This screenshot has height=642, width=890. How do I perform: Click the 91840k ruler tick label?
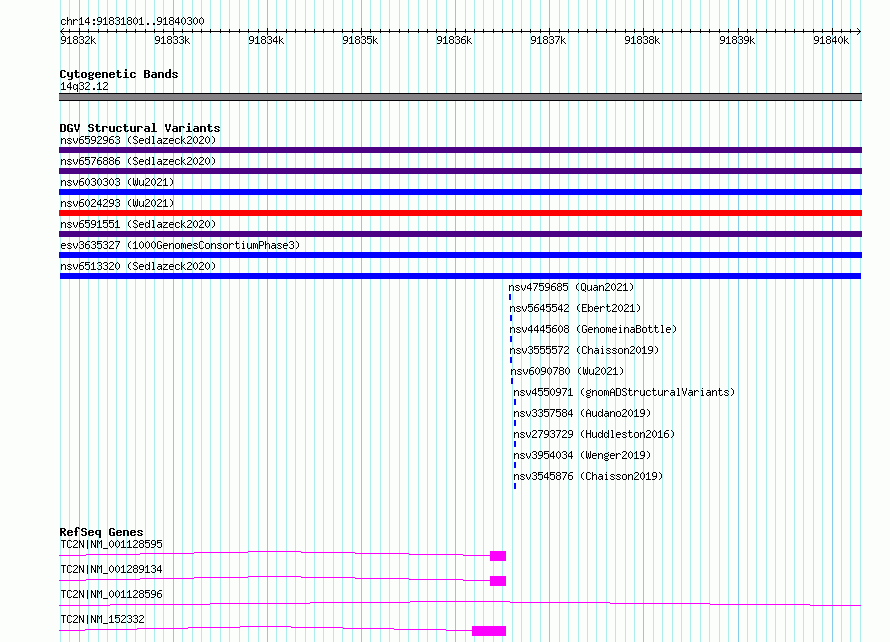click(831, 40)
